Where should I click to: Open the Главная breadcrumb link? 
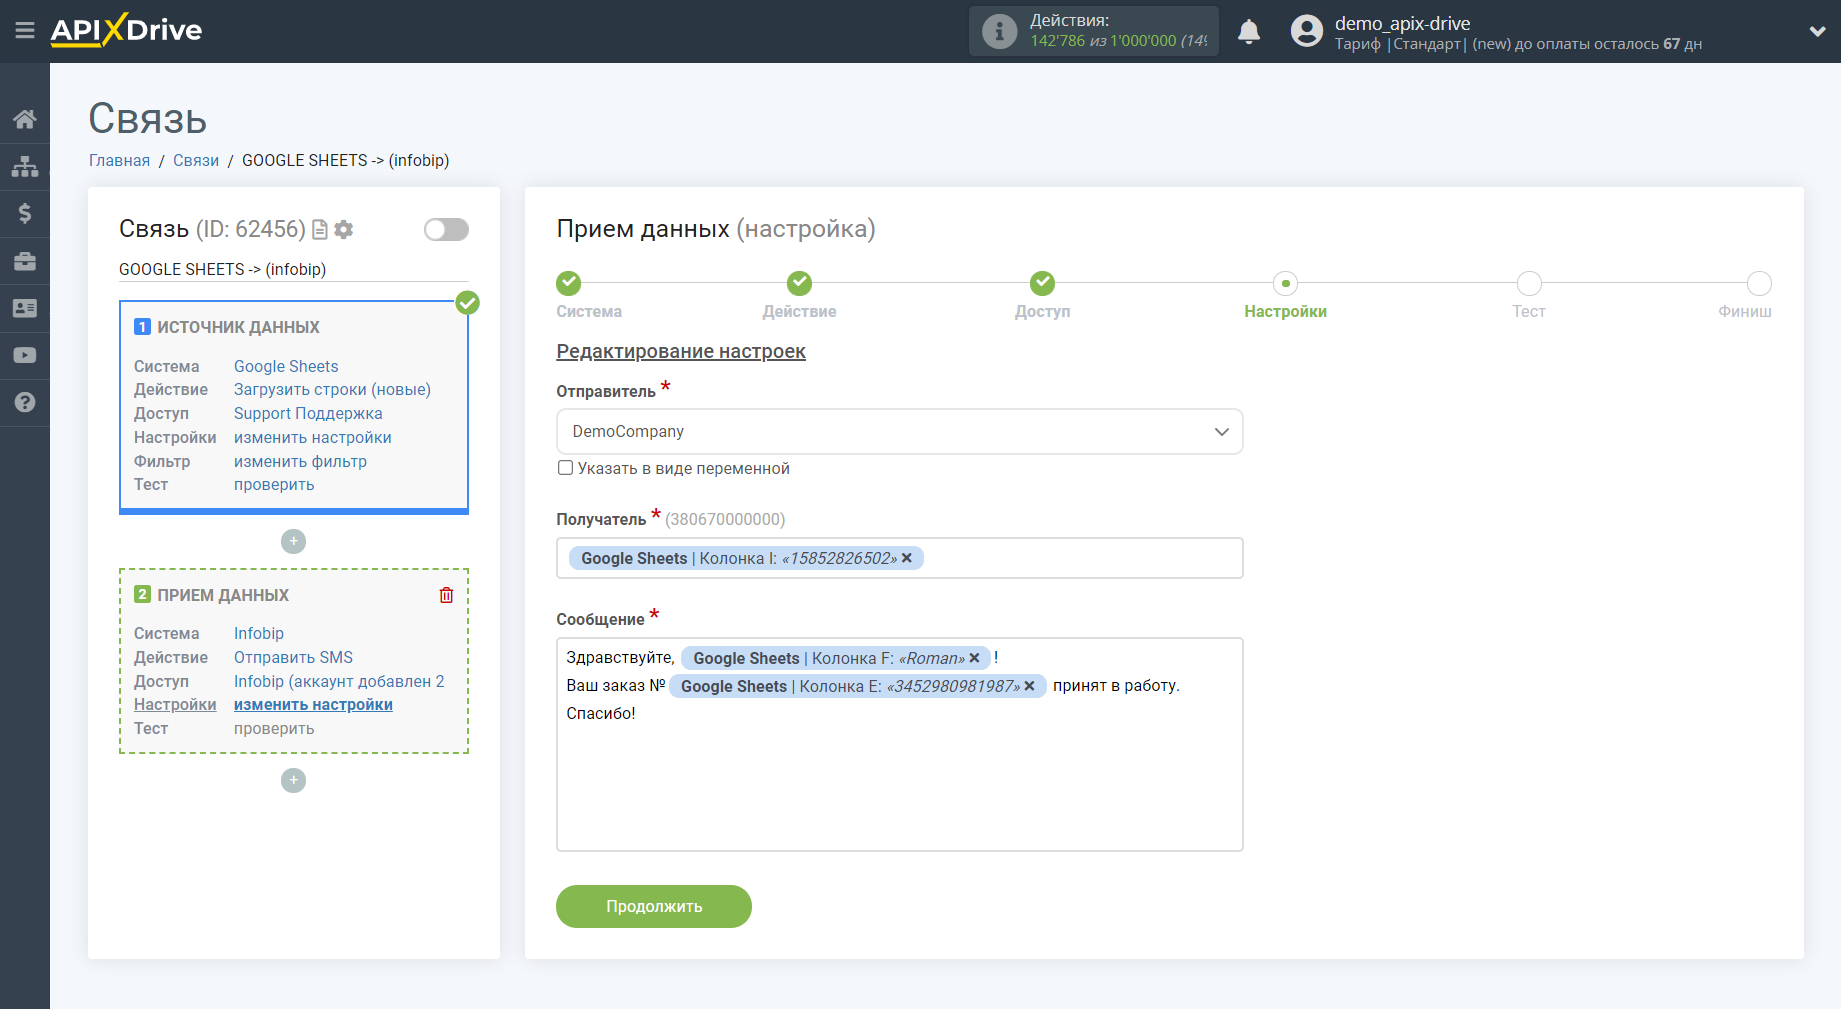pos(119,160)
